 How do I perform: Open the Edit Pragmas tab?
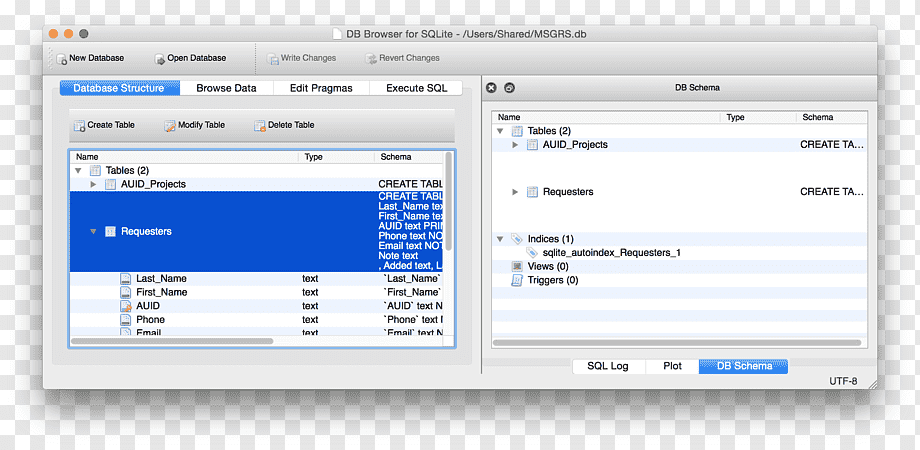tap(321, 88)
